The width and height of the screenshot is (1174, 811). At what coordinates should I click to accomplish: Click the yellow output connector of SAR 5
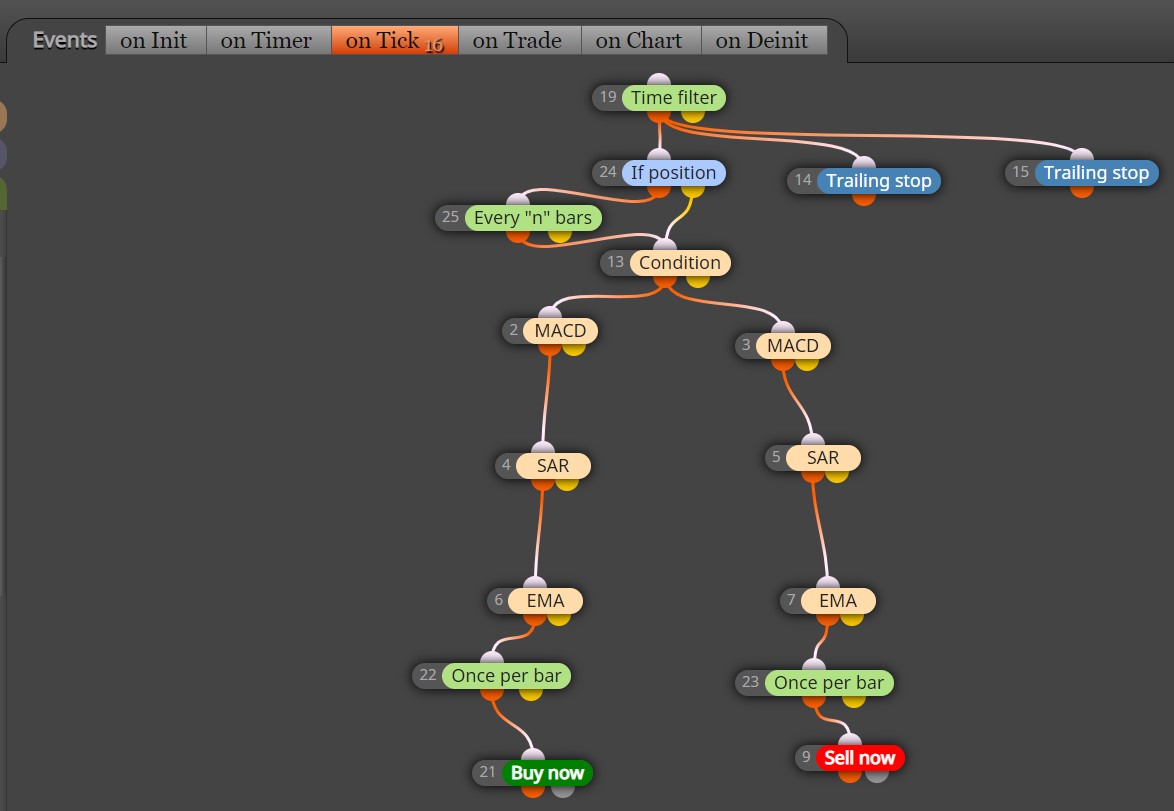pyautogui.click(x=836, y=476)
